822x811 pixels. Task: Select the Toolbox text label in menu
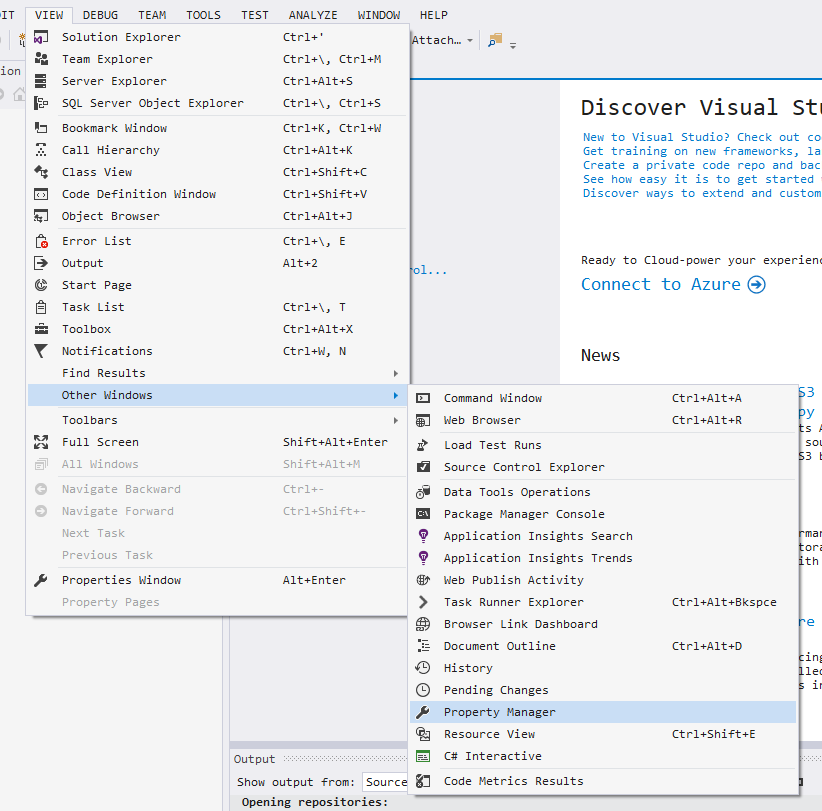86,330
